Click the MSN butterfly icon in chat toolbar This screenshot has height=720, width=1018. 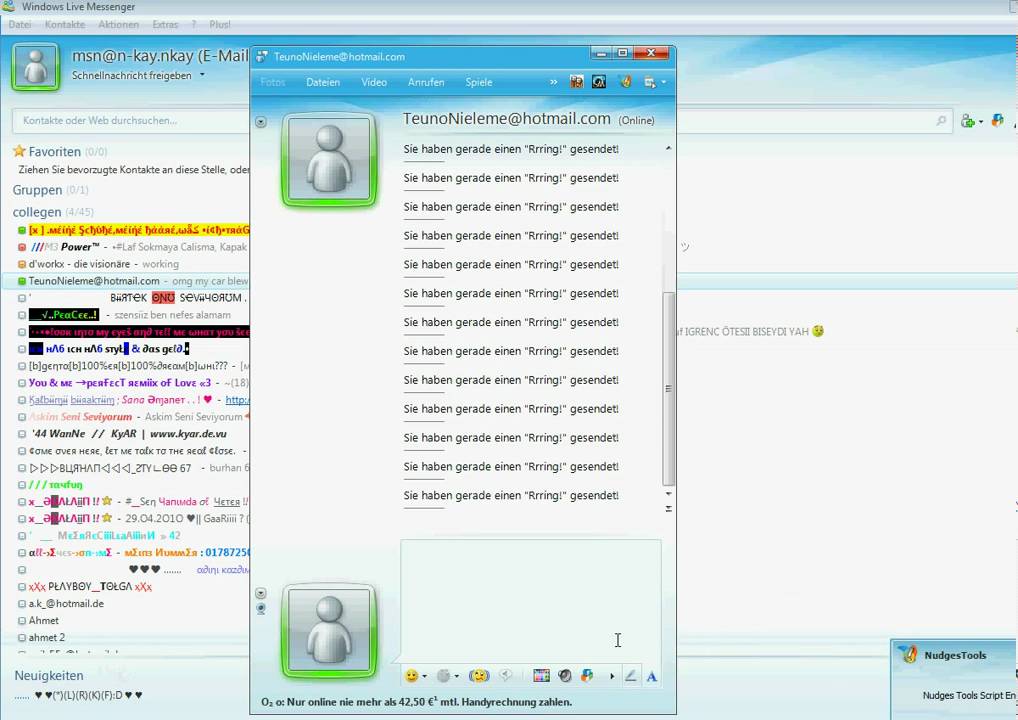(x=587, y=676)
